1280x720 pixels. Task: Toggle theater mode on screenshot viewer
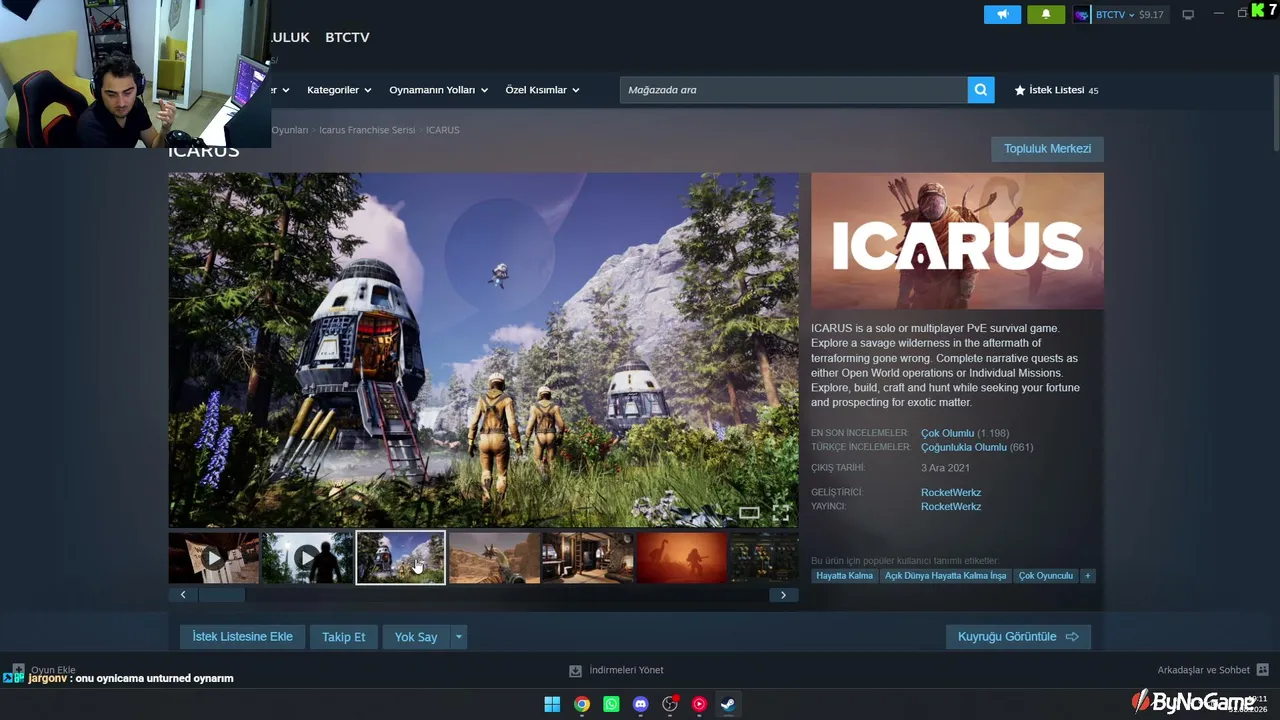749,513
